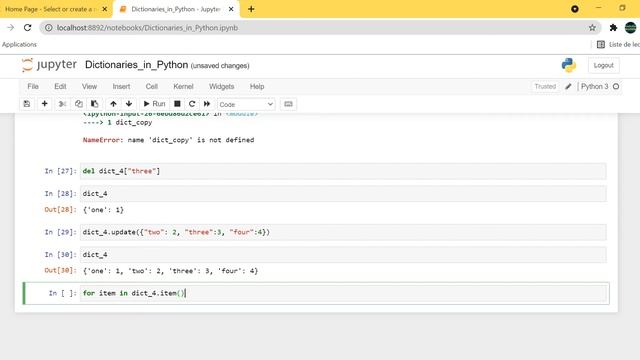Bookmark this page star icon
Screen dimensions: 640x360
(x=592, y=28)
